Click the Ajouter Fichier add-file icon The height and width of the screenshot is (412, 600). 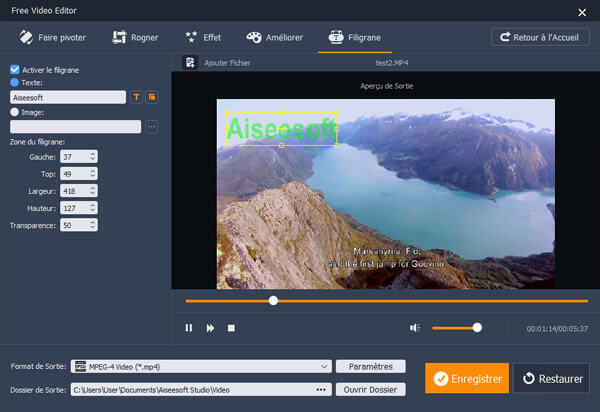[x=189, y=62]
